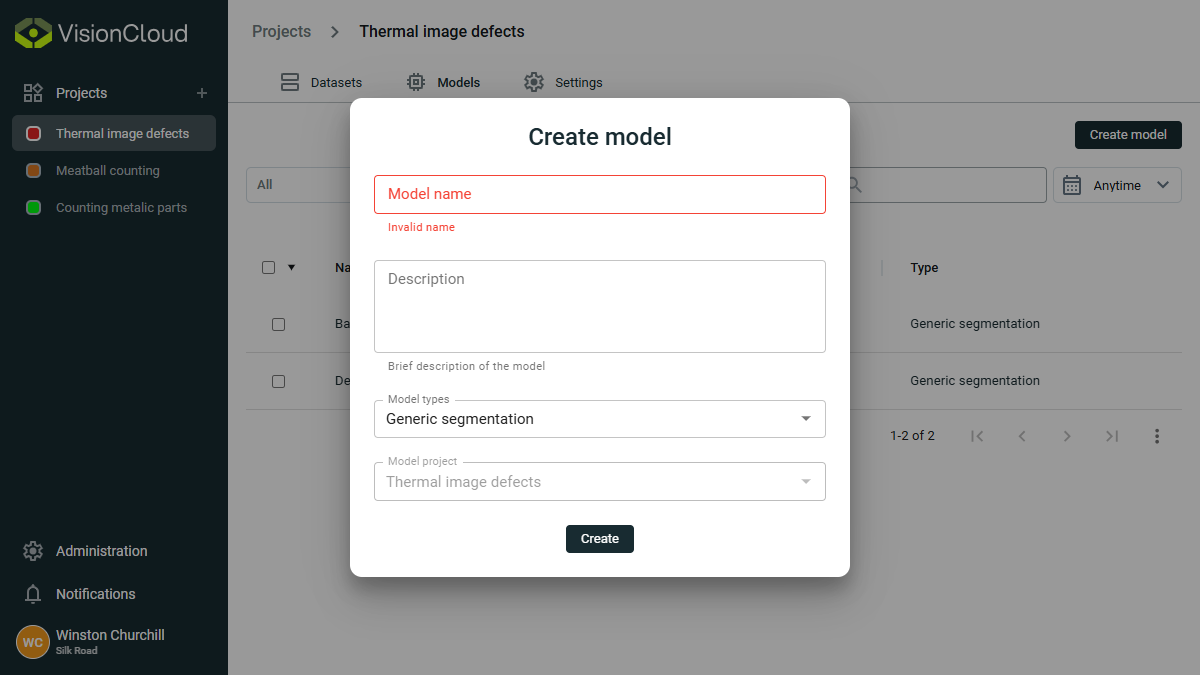Go to the next page of results
The height and width of the screenshot is (675, 1200).
1067,435
